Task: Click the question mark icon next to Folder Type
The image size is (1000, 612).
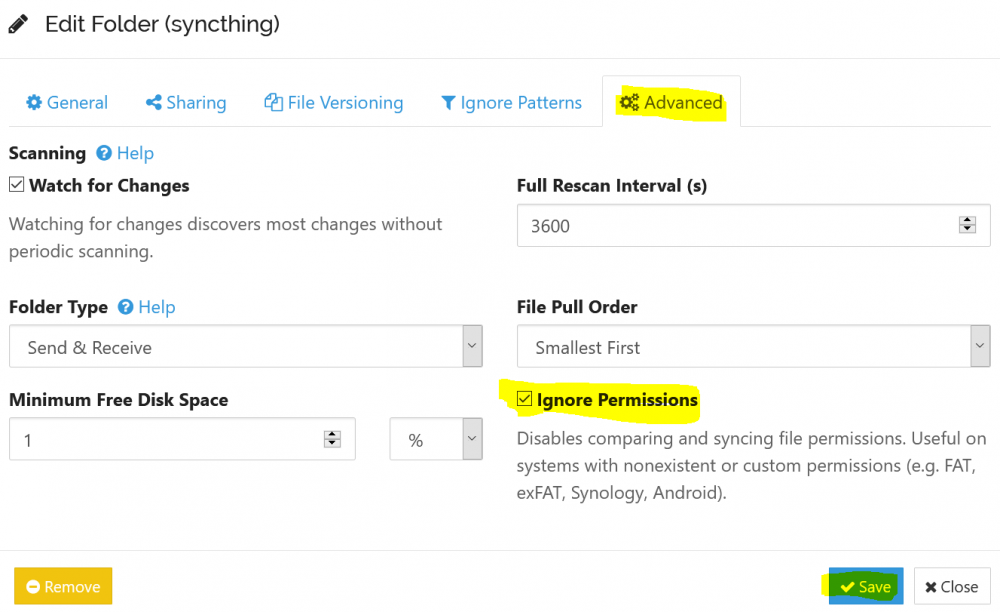Action: 126,307
